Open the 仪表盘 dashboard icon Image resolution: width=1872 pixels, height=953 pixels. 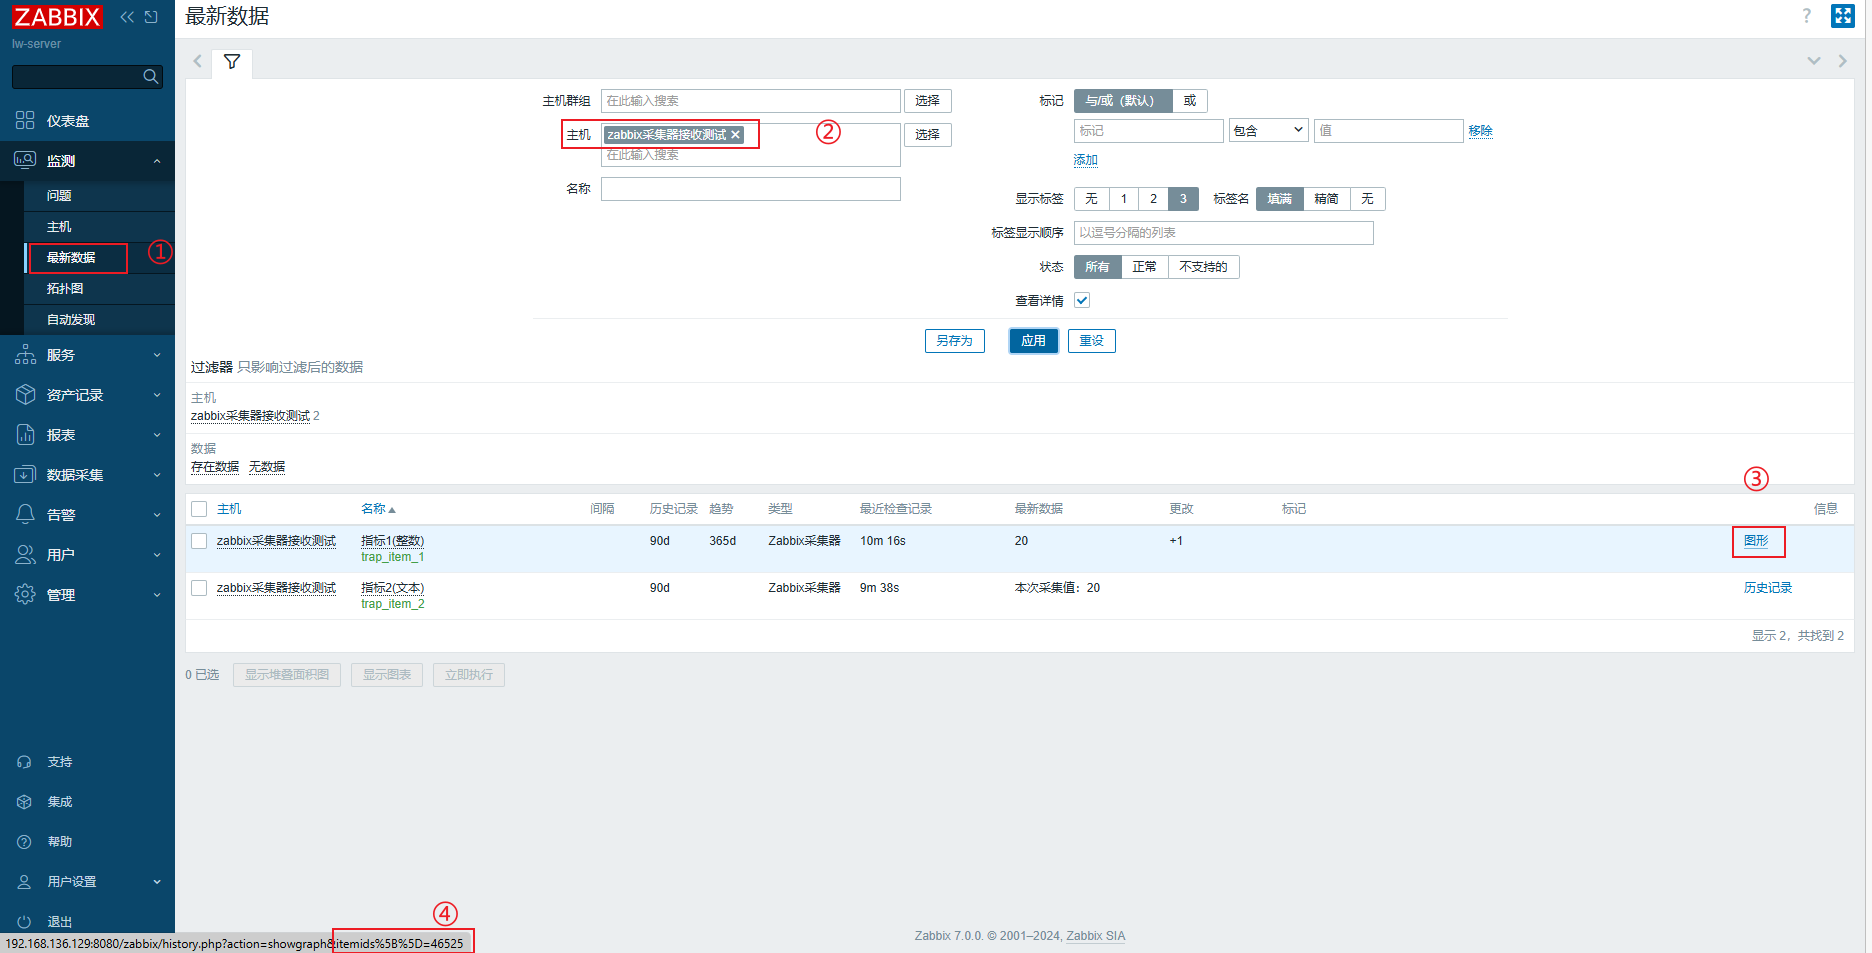click(x=25, y=121)
